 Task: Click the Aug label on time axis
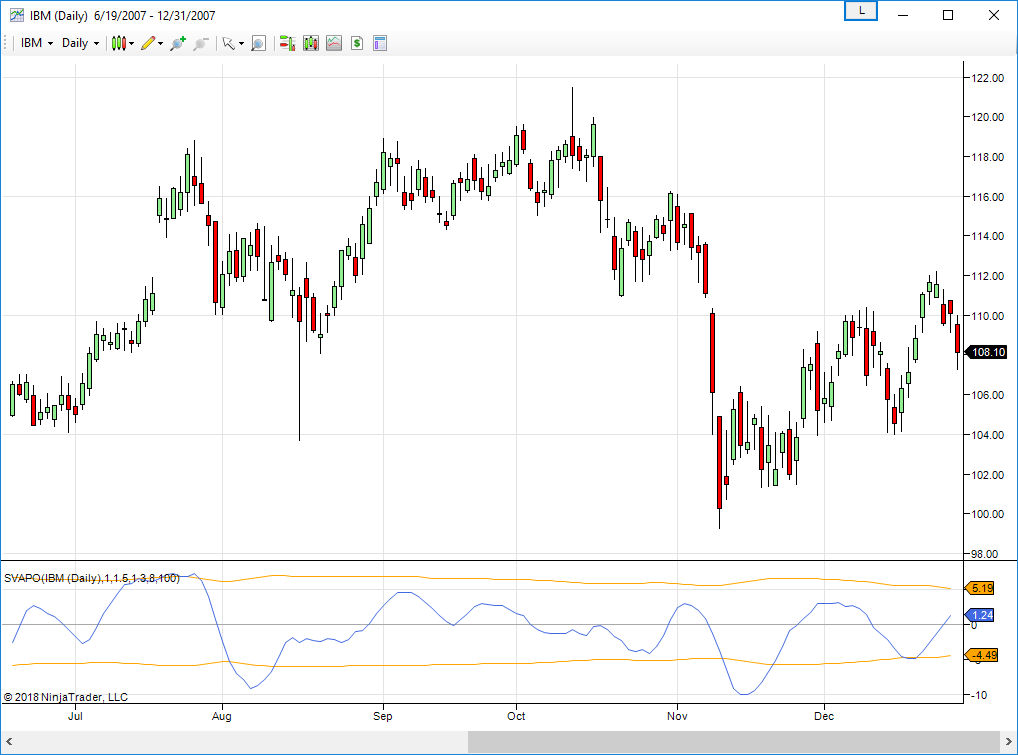pos(221,716)
